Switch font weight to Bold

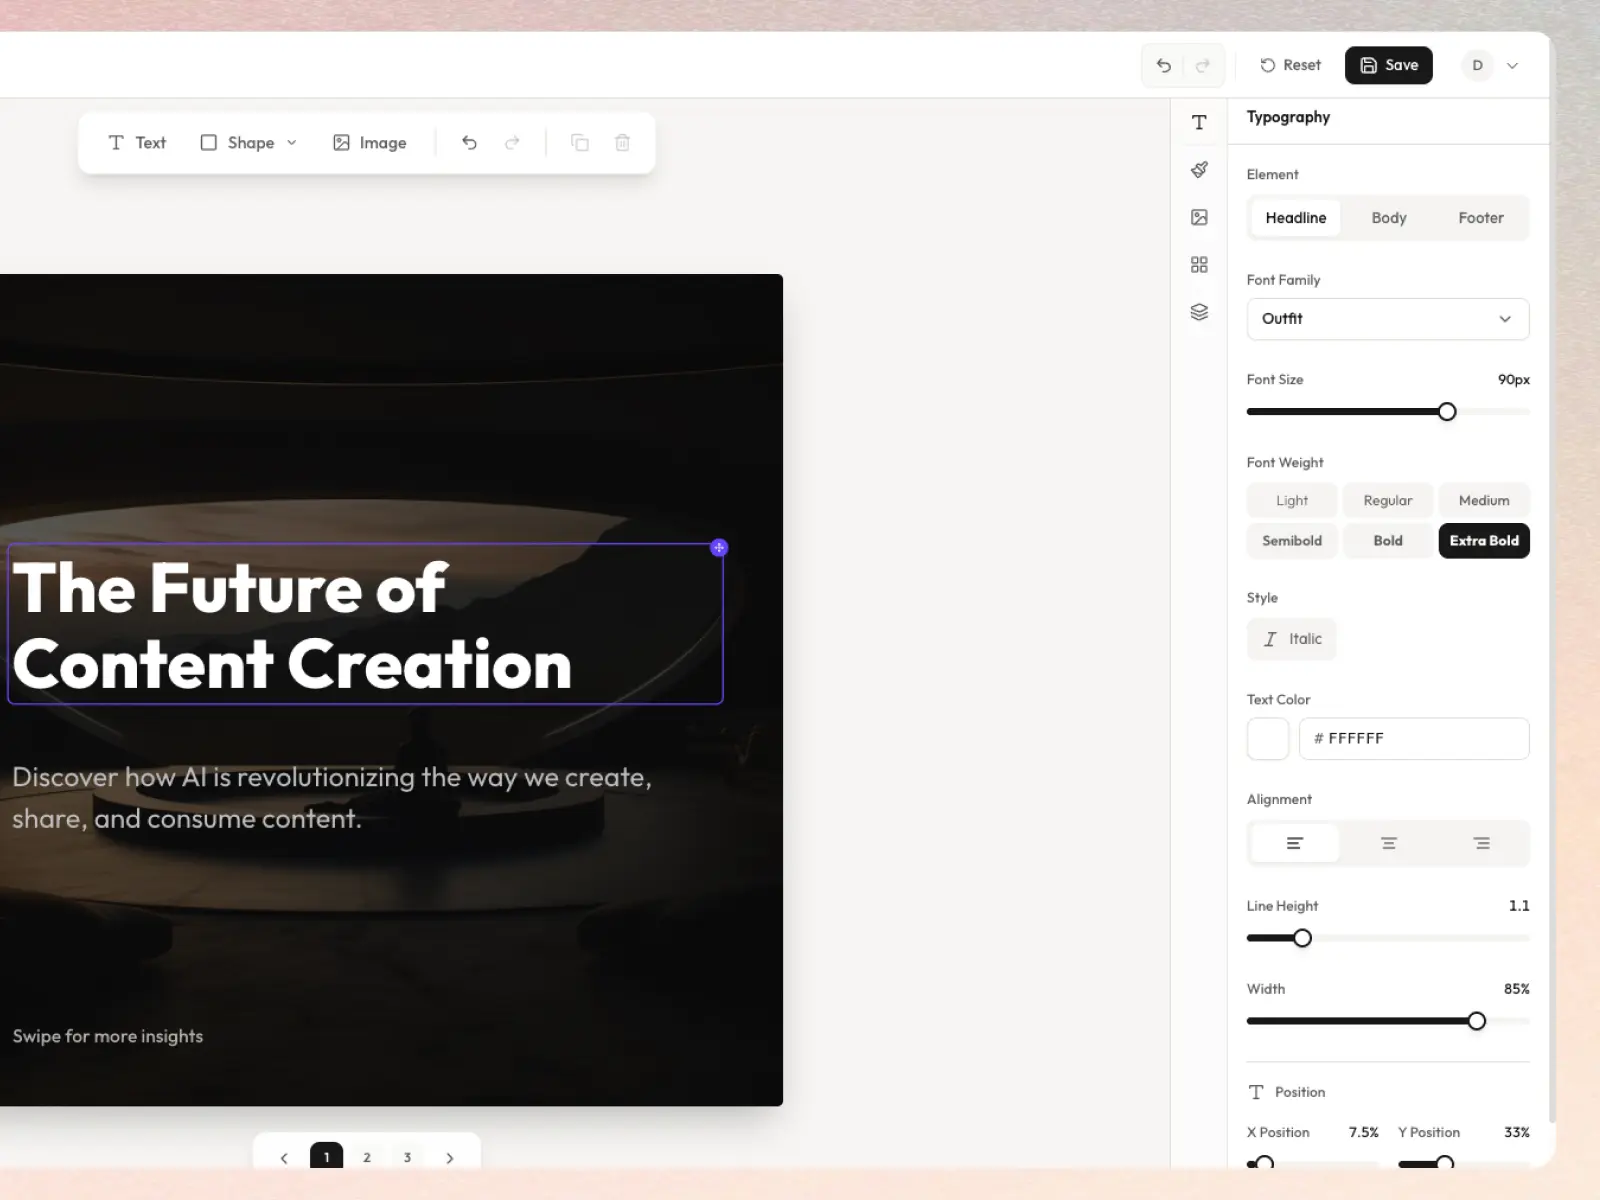point(1387,540)
